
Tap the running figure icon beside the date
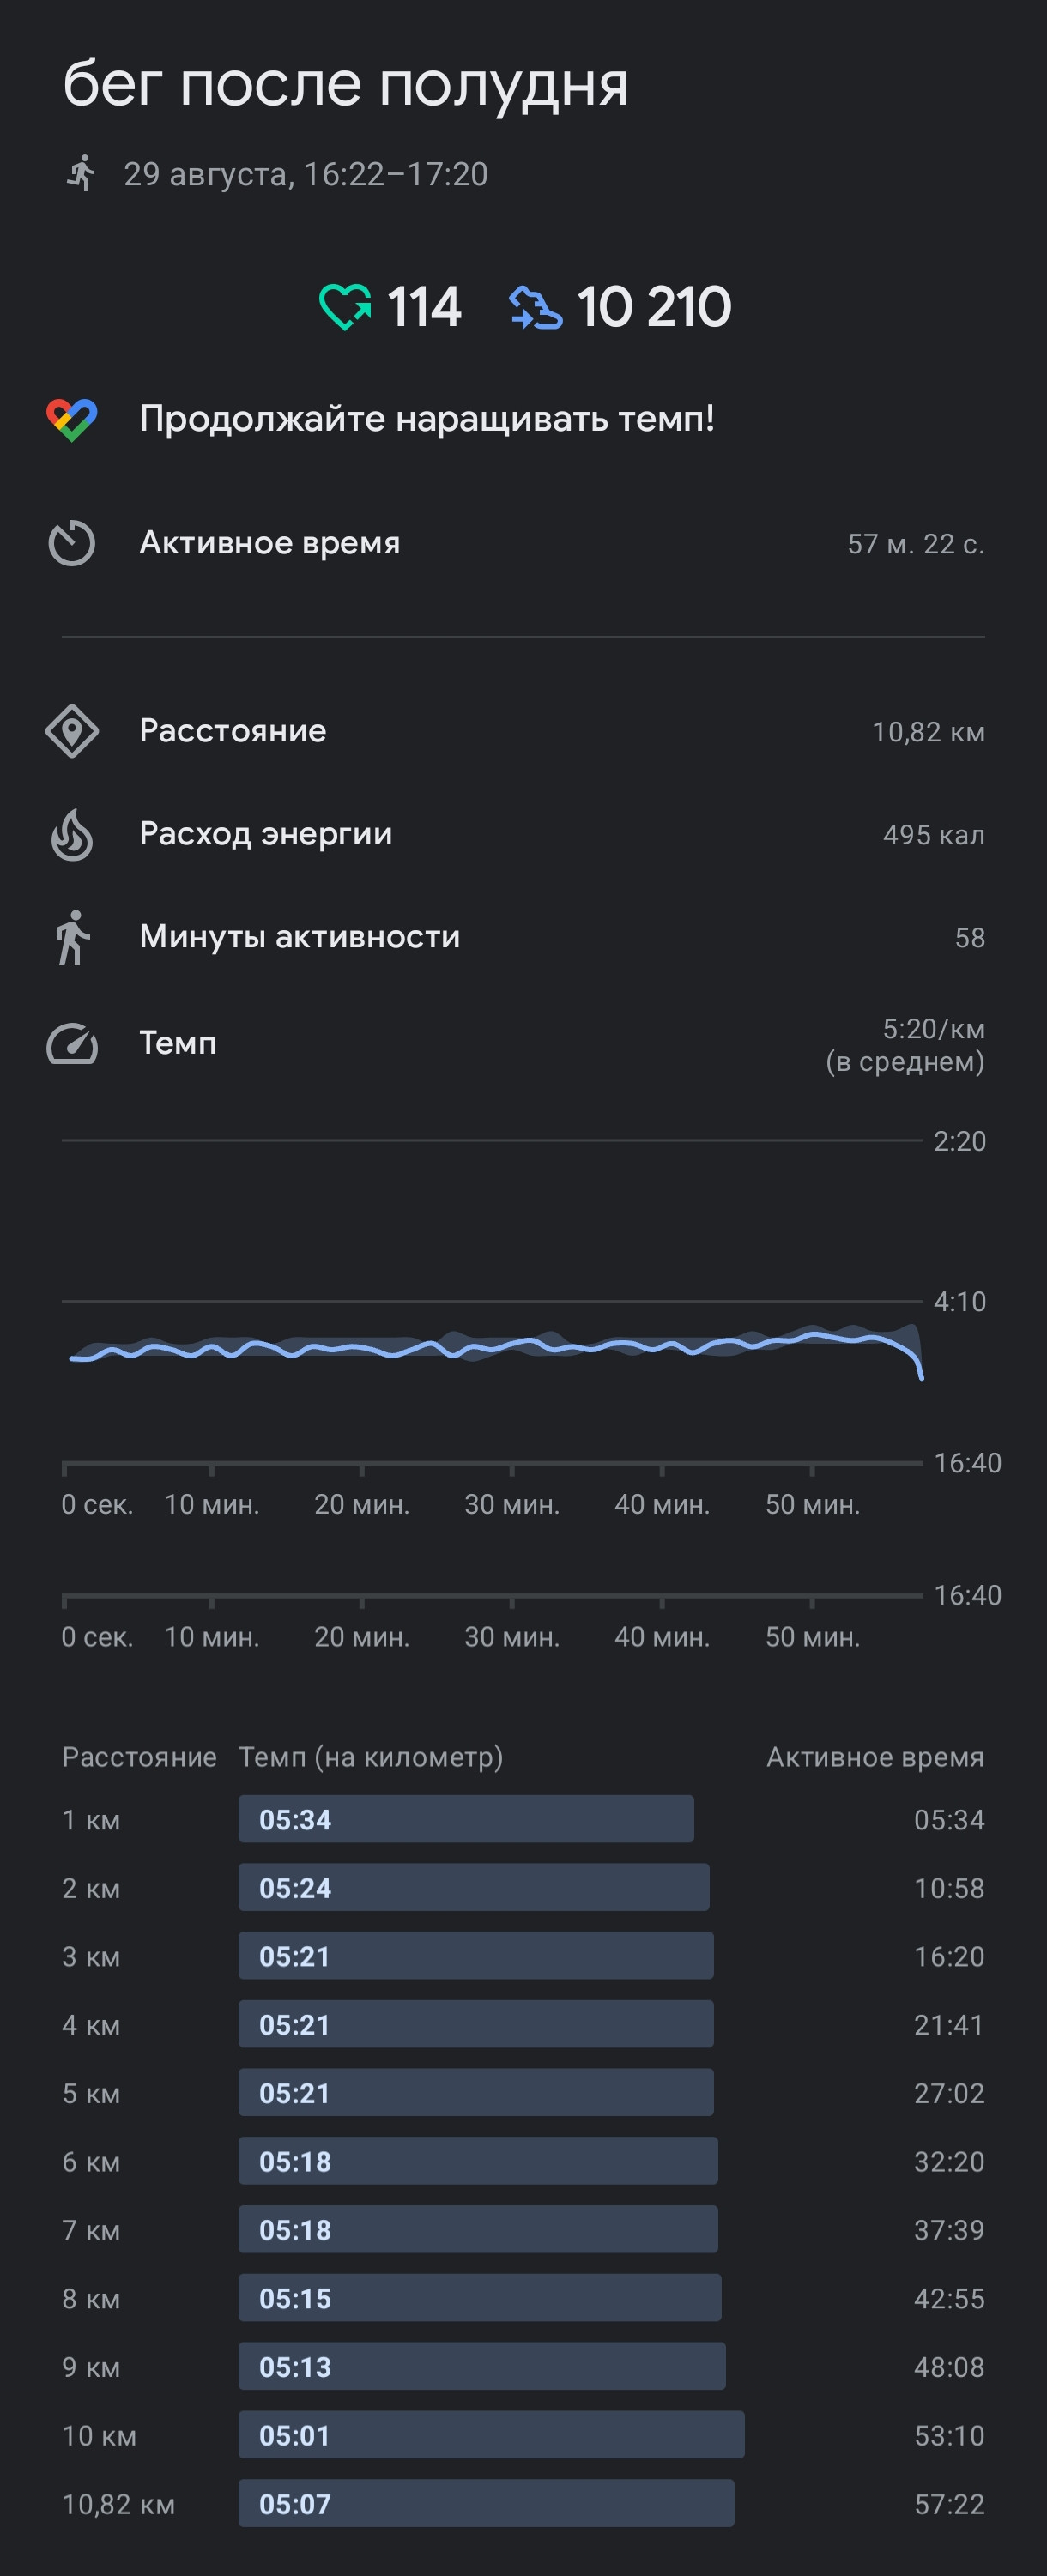tap(81, 173)
